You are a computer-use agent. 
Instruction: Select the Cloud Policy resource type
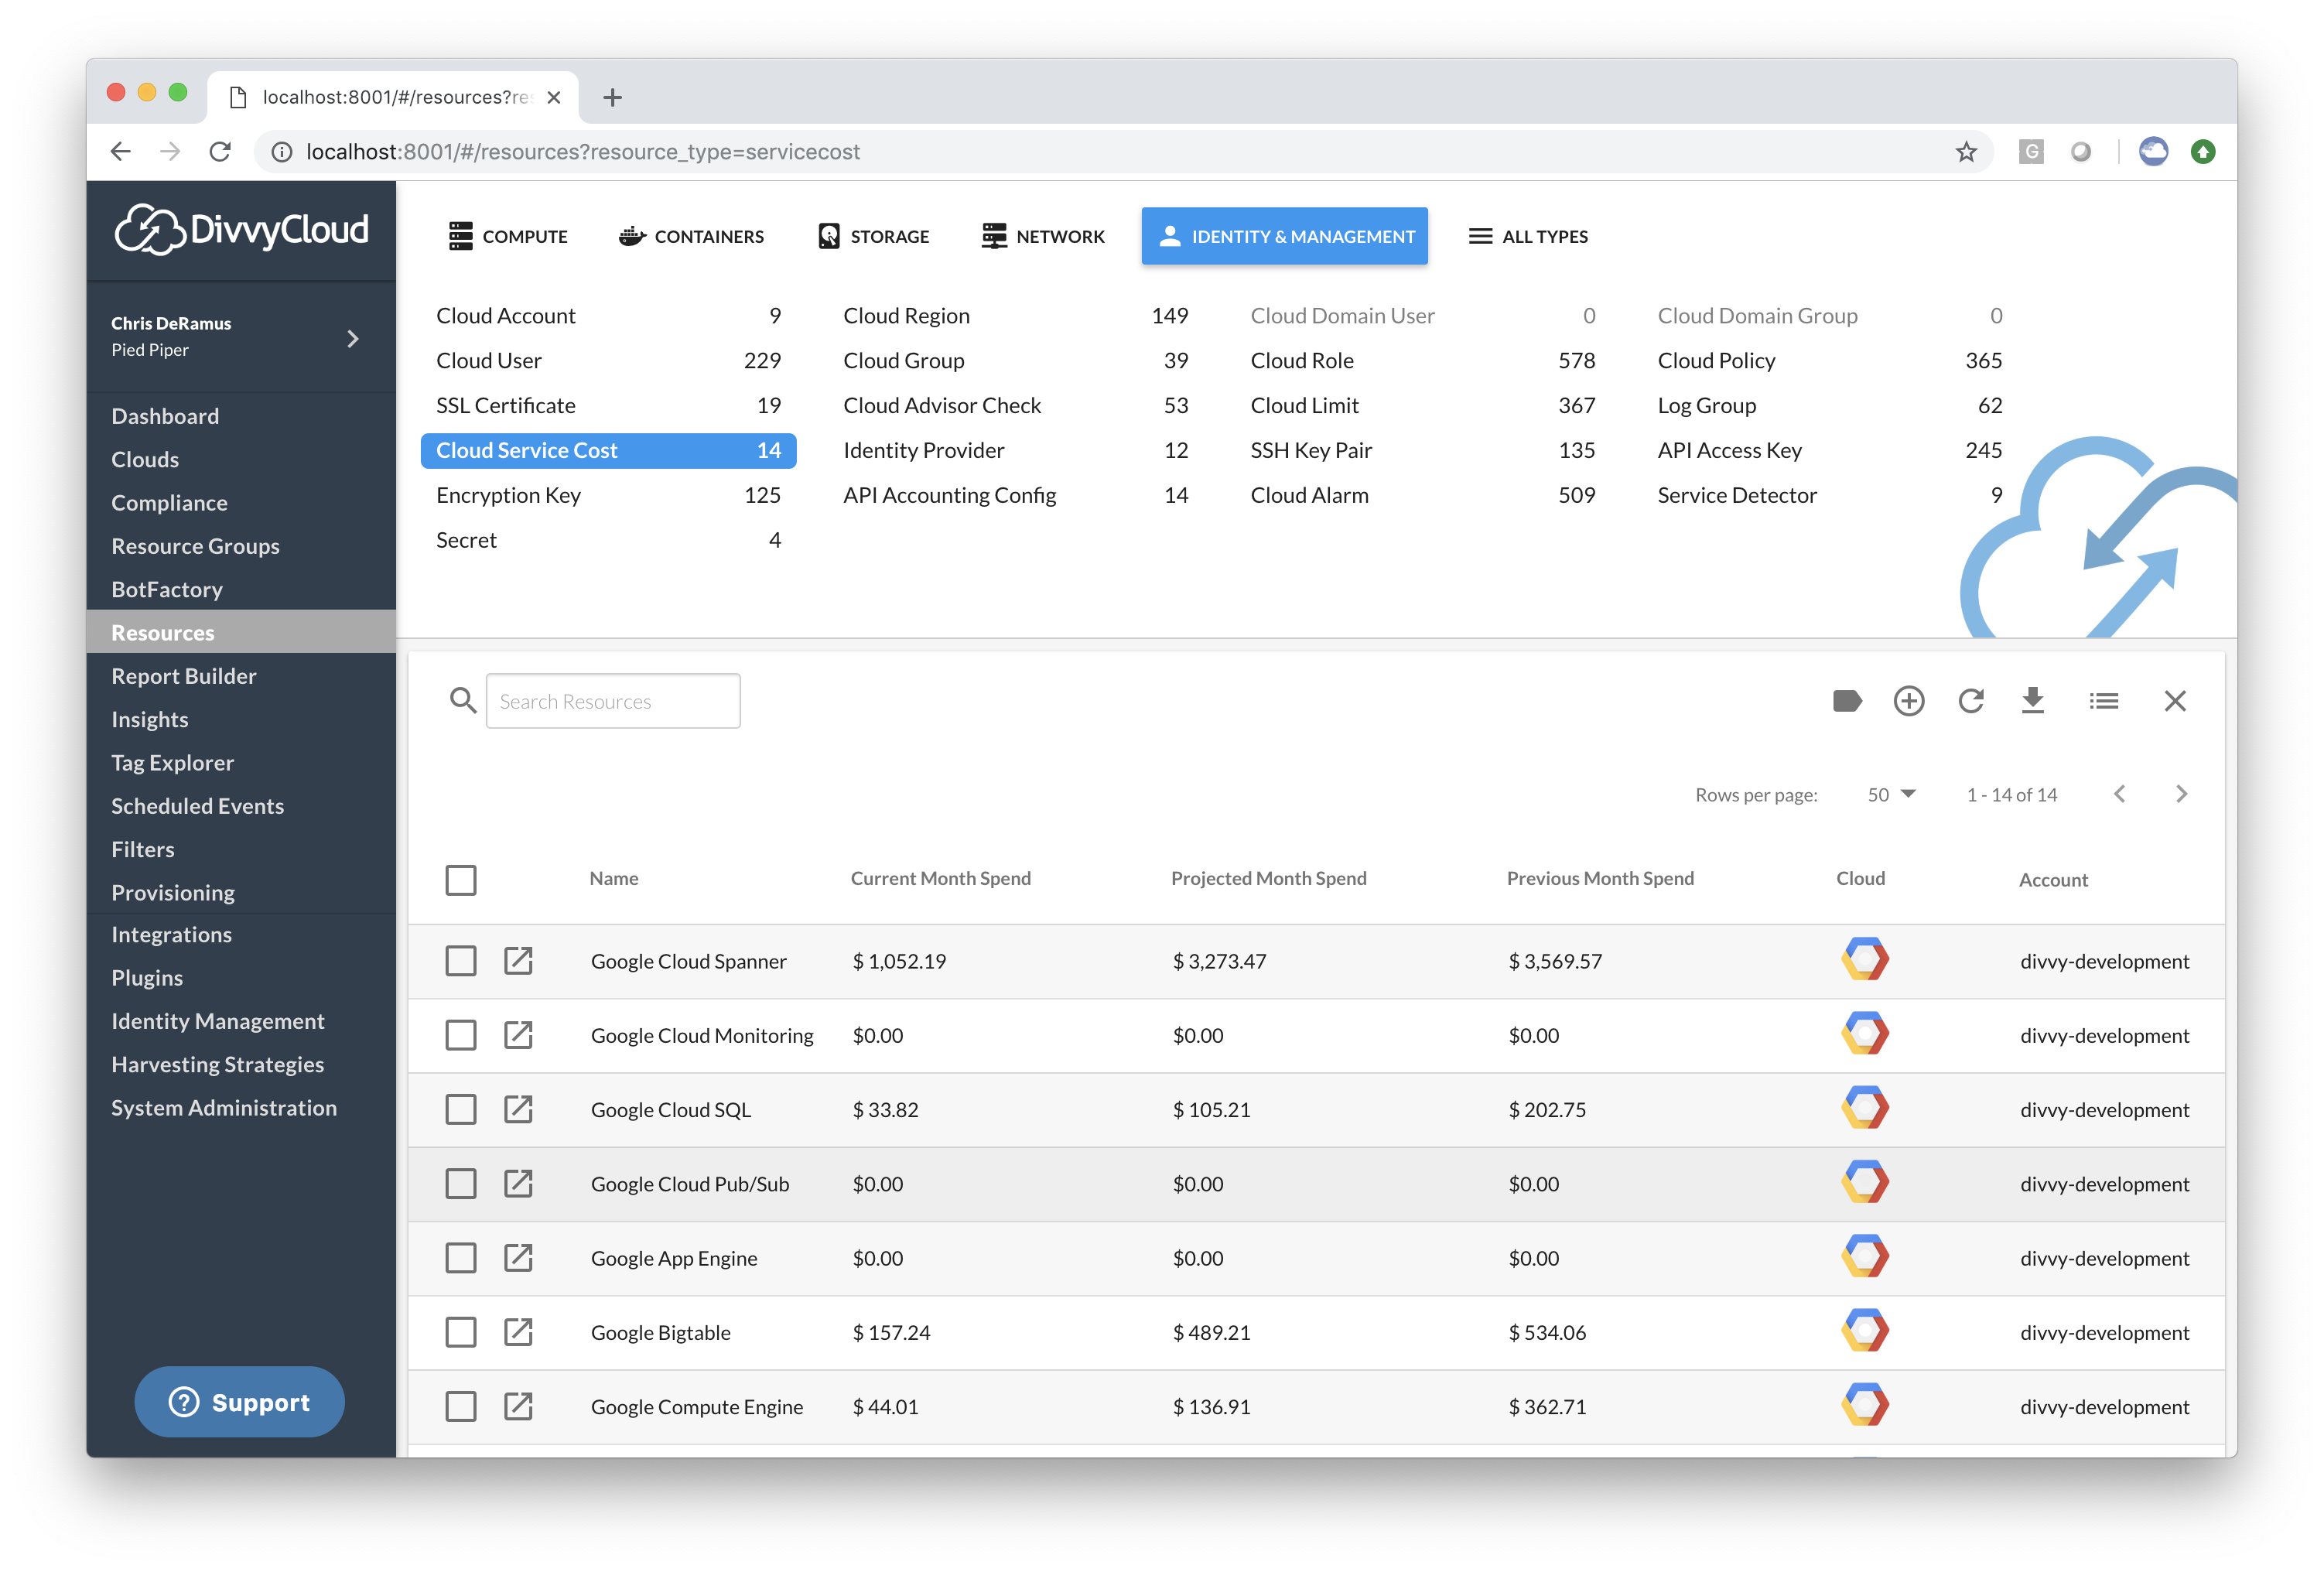[x=1828, y=360]
